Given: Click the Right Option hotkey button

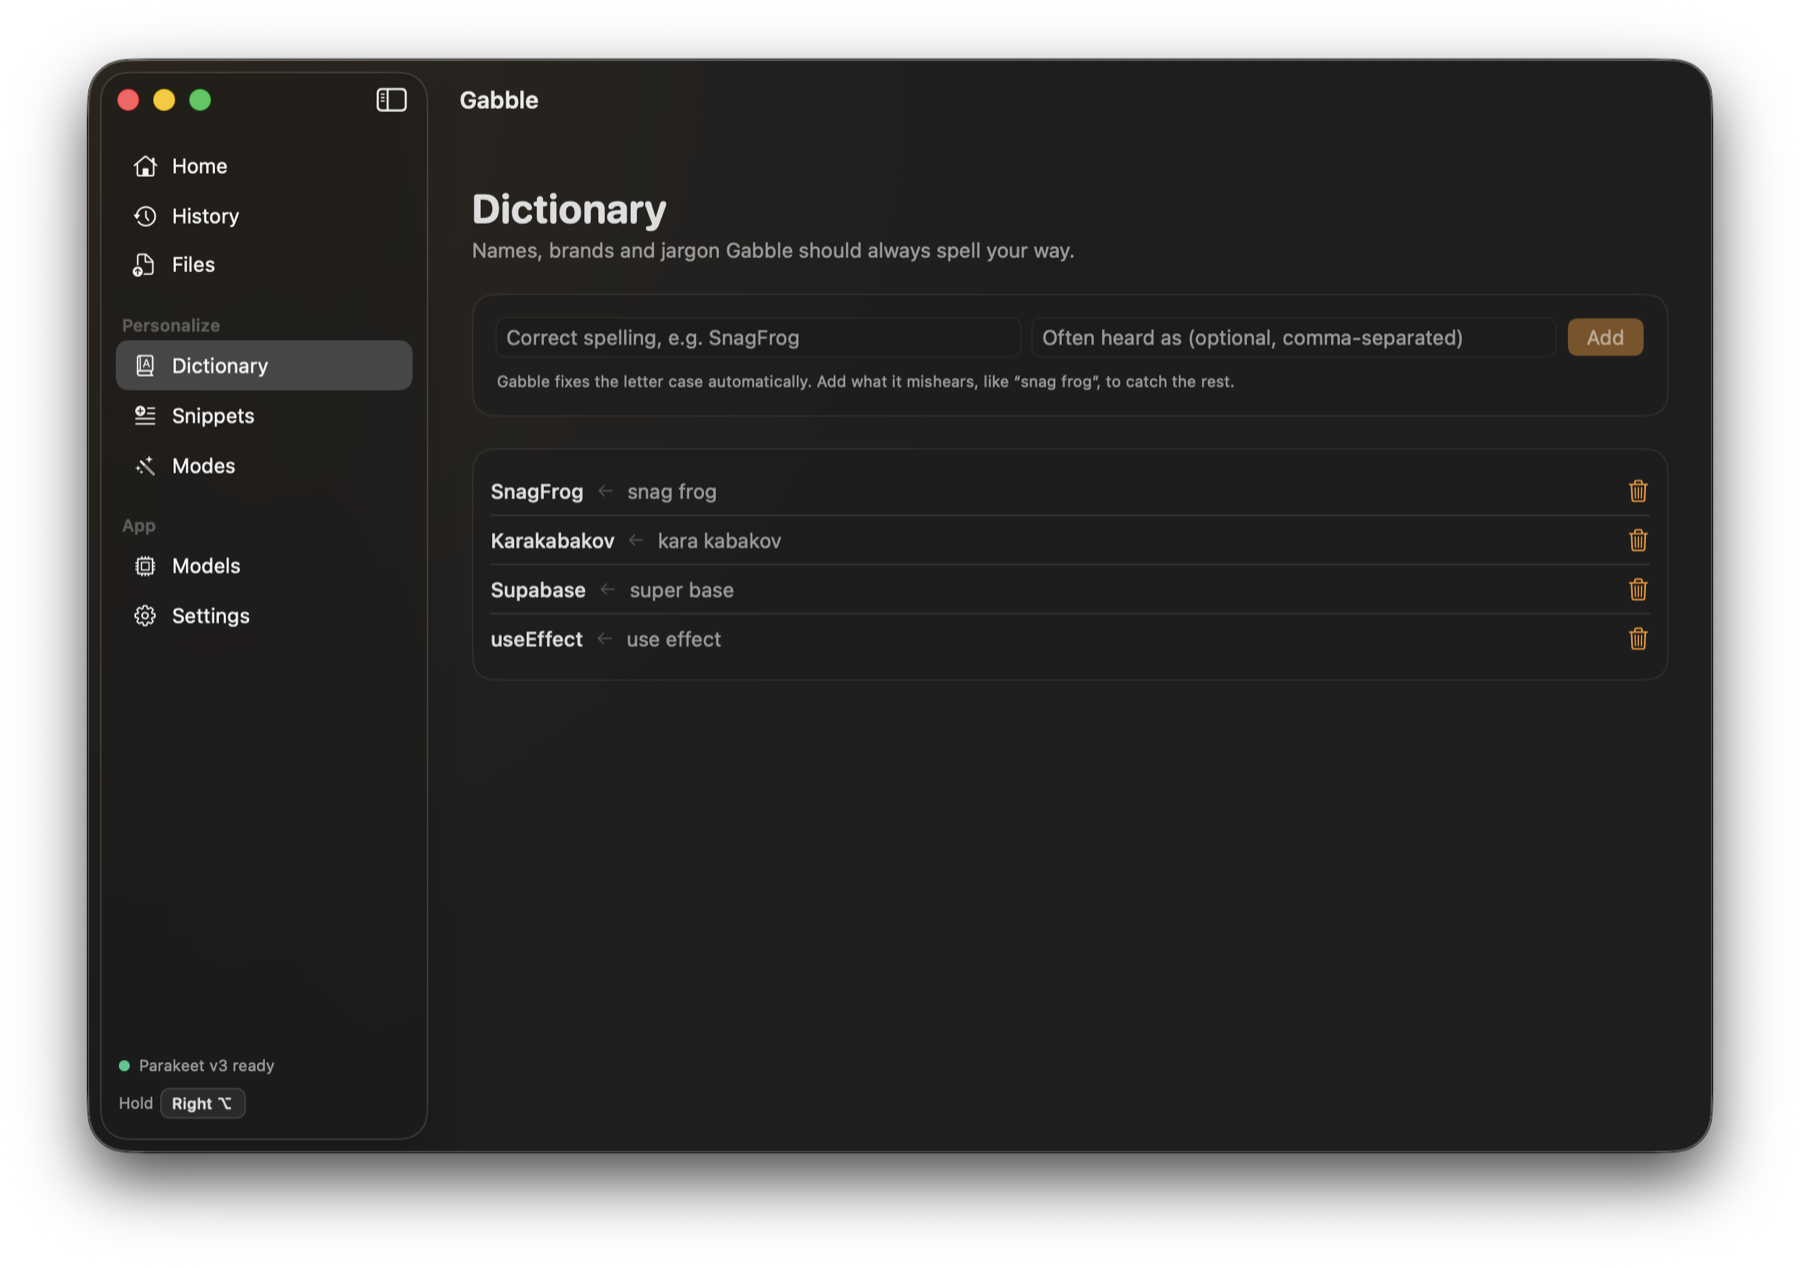Looking at the screenshot, I should pyautogui.click(x=203, y=1104).
